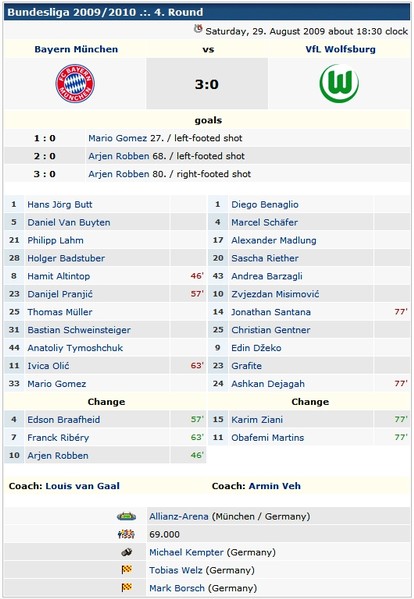Click the stadium icon next to Allianz-Arena
The image size is (414, 599).
[x=126, y=516]
